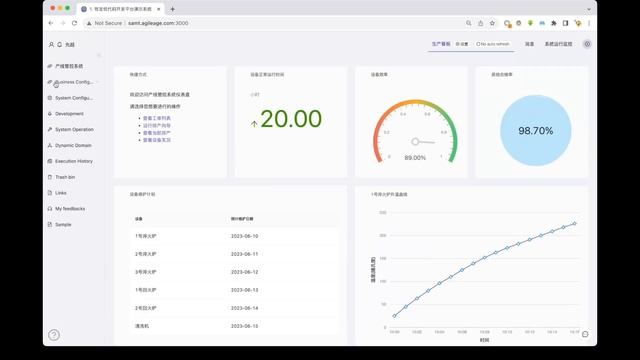Click the last data point on the temperature curve
The height and width of the screenshot is (360, 640).
575,224
